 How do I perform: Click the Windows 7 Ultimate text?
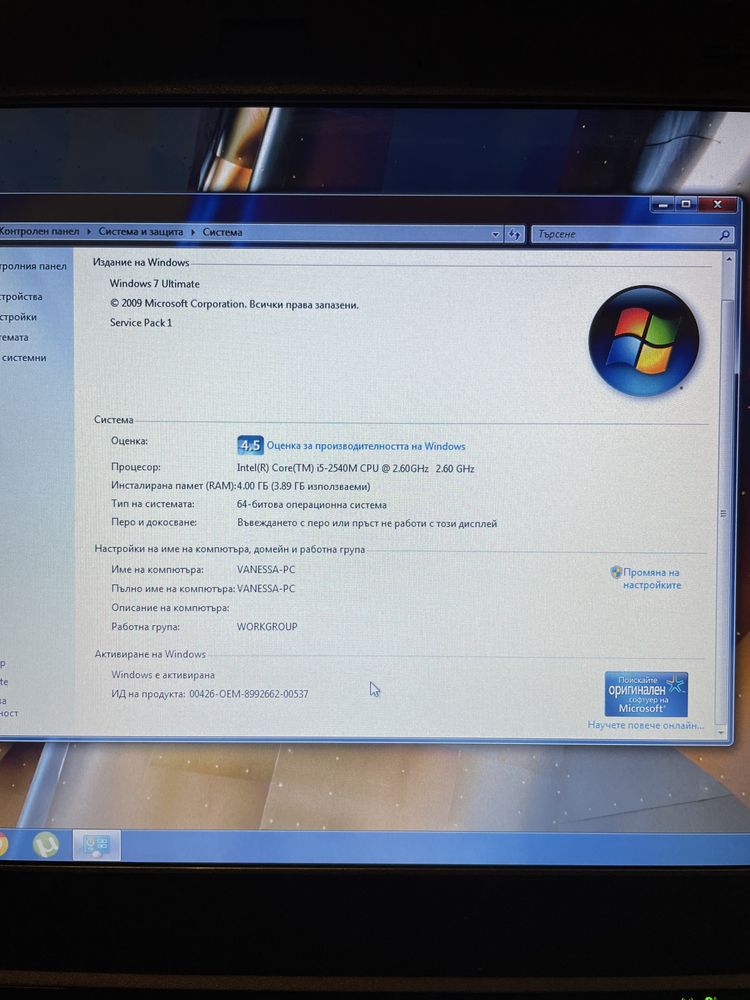pos(154,283)
